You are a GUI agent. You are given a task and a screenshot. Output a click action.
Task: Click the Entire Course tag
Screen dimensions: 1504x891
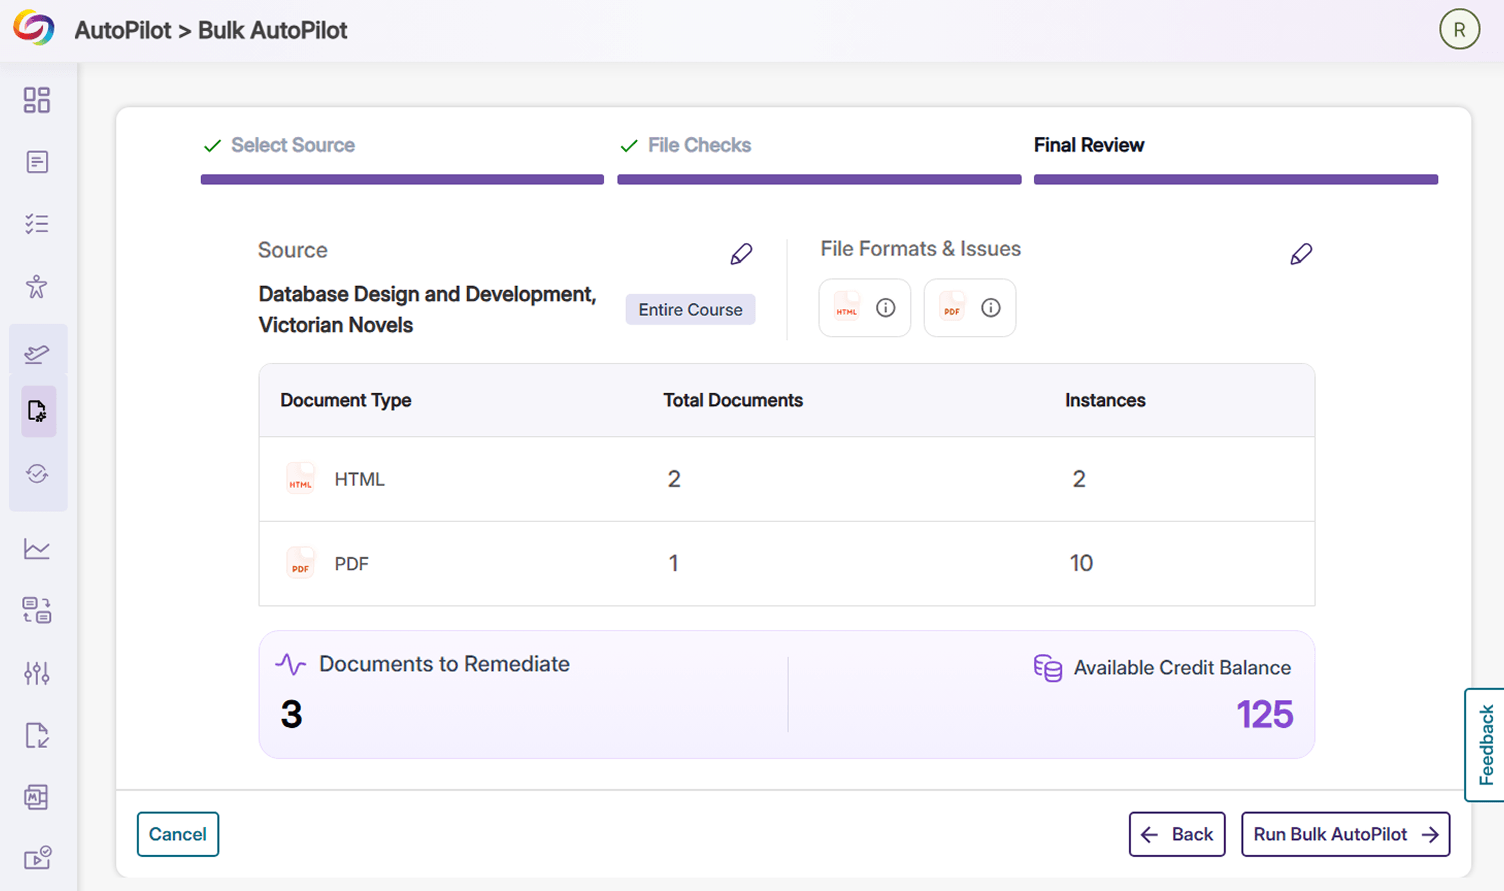[x=690, y=310]
